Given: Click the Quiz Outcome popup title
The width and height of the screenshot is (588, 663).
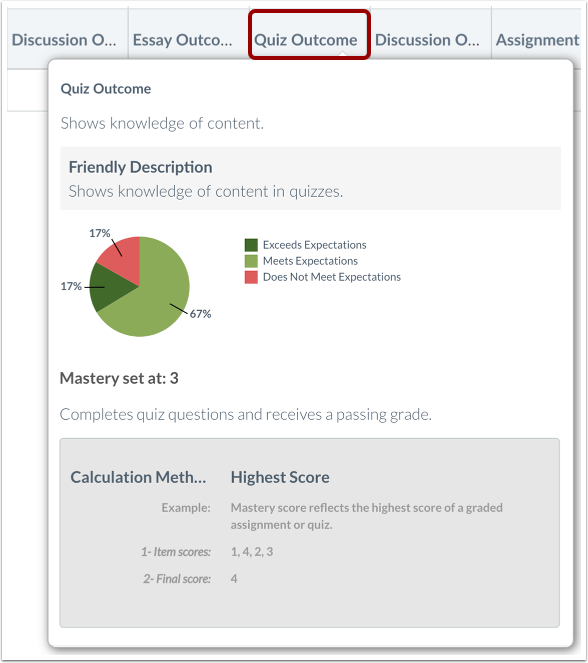Looking at the screenshot, I should click(106, 89).
